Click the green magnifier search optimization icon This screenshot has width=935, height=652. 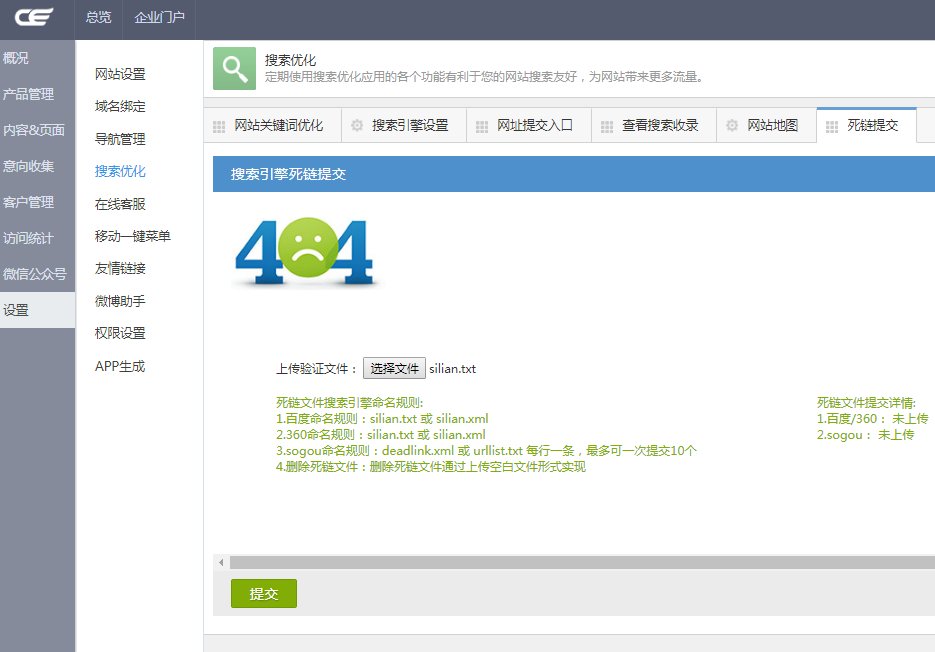tap(232, 70)
